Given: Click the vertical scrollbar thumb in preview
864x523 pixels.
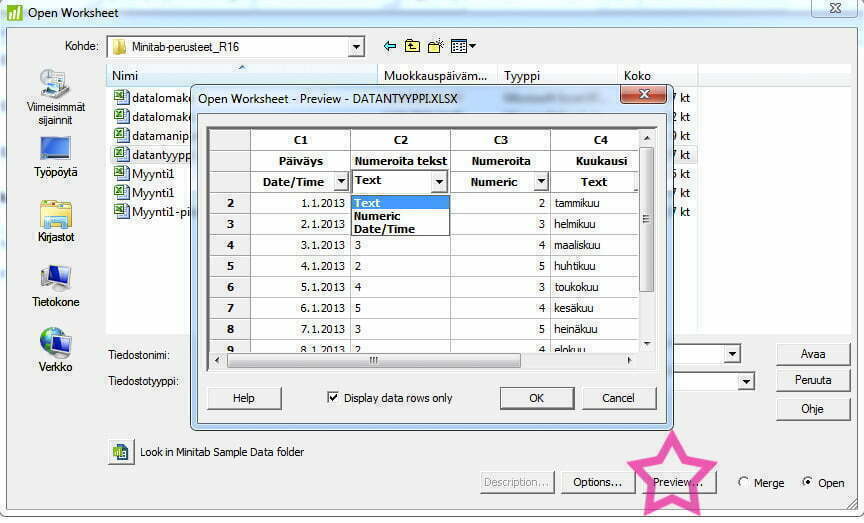Looking at the screenshot, I should point(646,219).
